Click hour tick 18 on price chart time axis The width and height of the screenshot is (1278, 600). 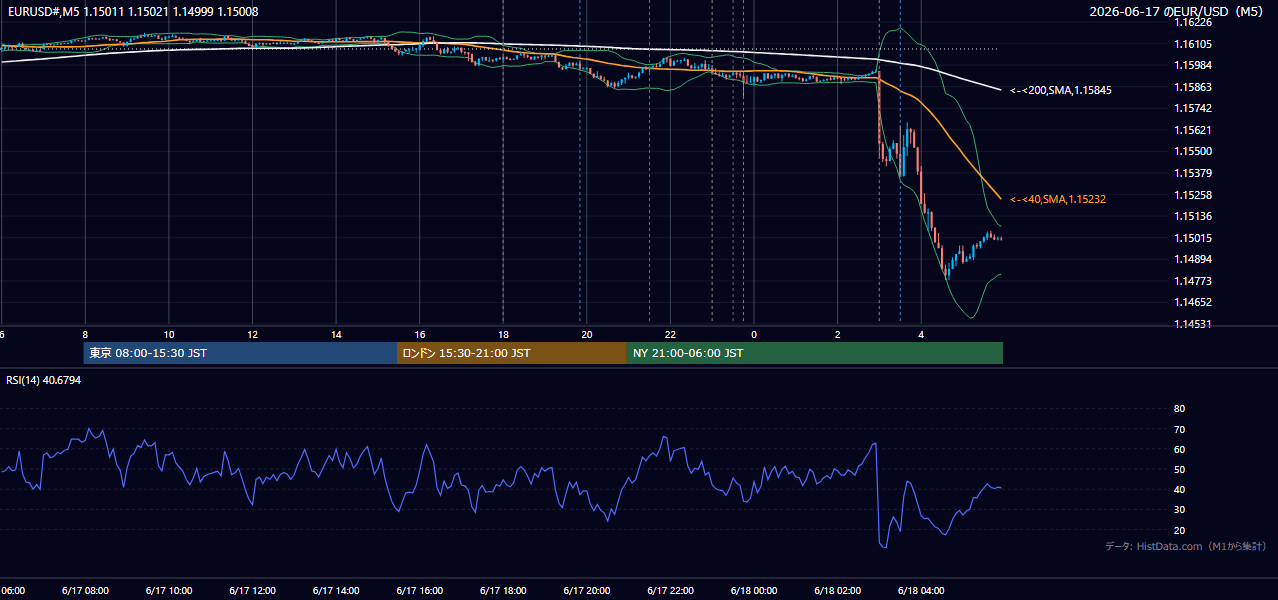click(503, 334)
